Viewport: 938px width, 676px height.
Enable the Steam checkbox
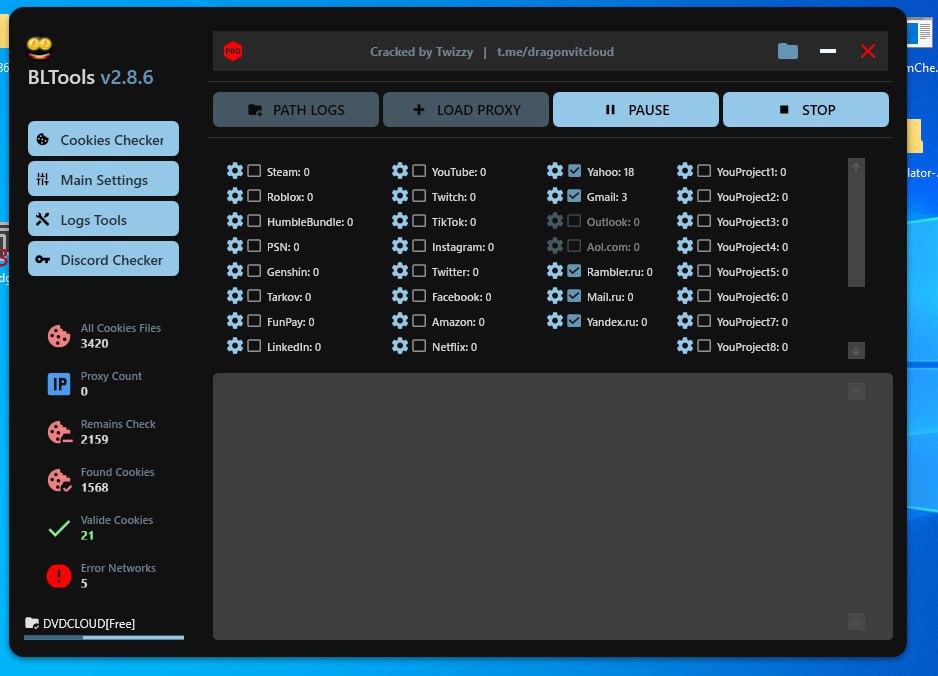pyautogui.click(x=254, y=171)
